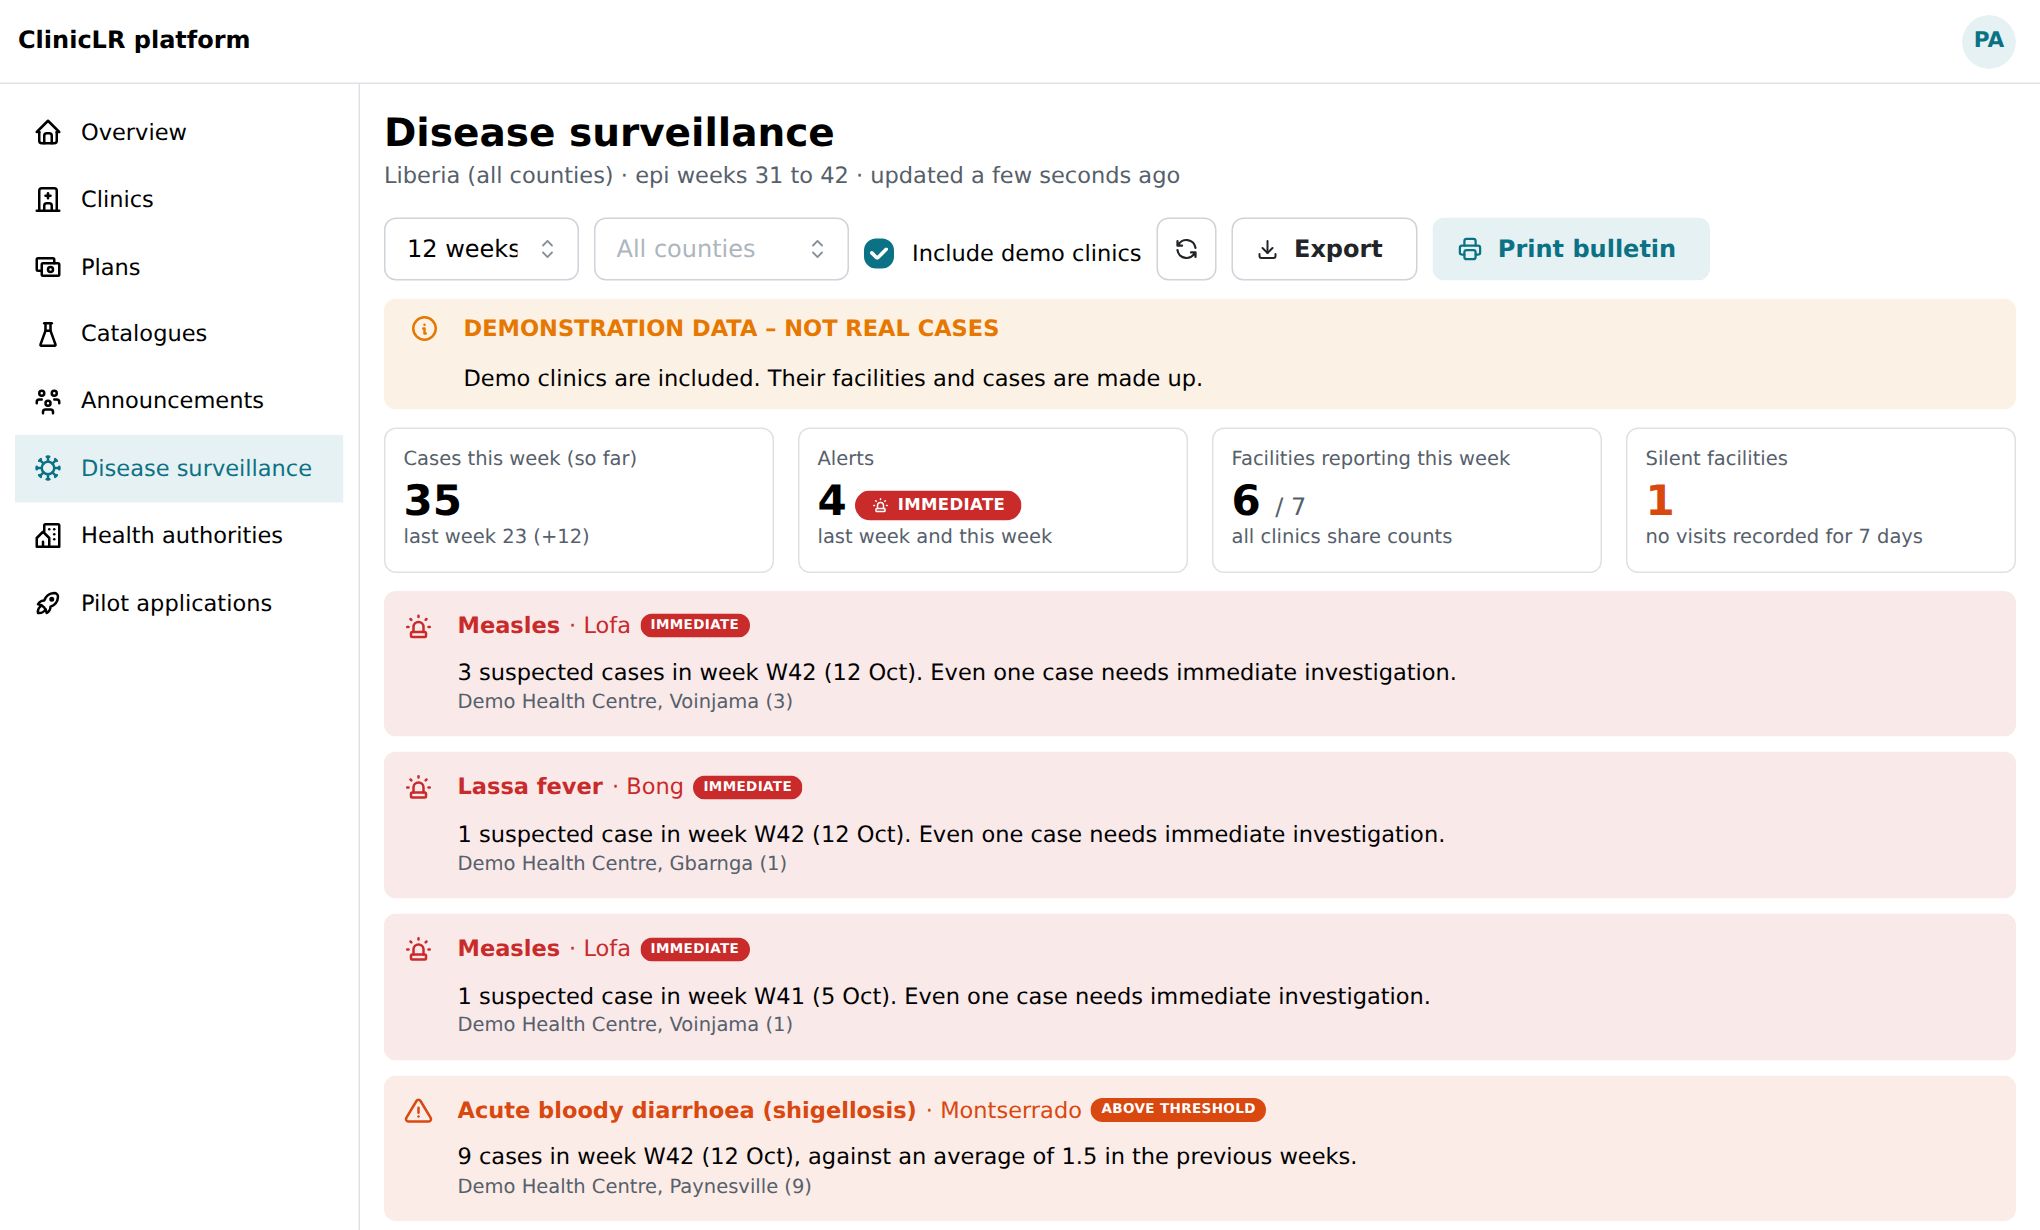This screenshot has height=1230, width=2040.
Task: Uncheck Include demo clinics checkbox
Action: pyautogui.click(x=879, y=253)
